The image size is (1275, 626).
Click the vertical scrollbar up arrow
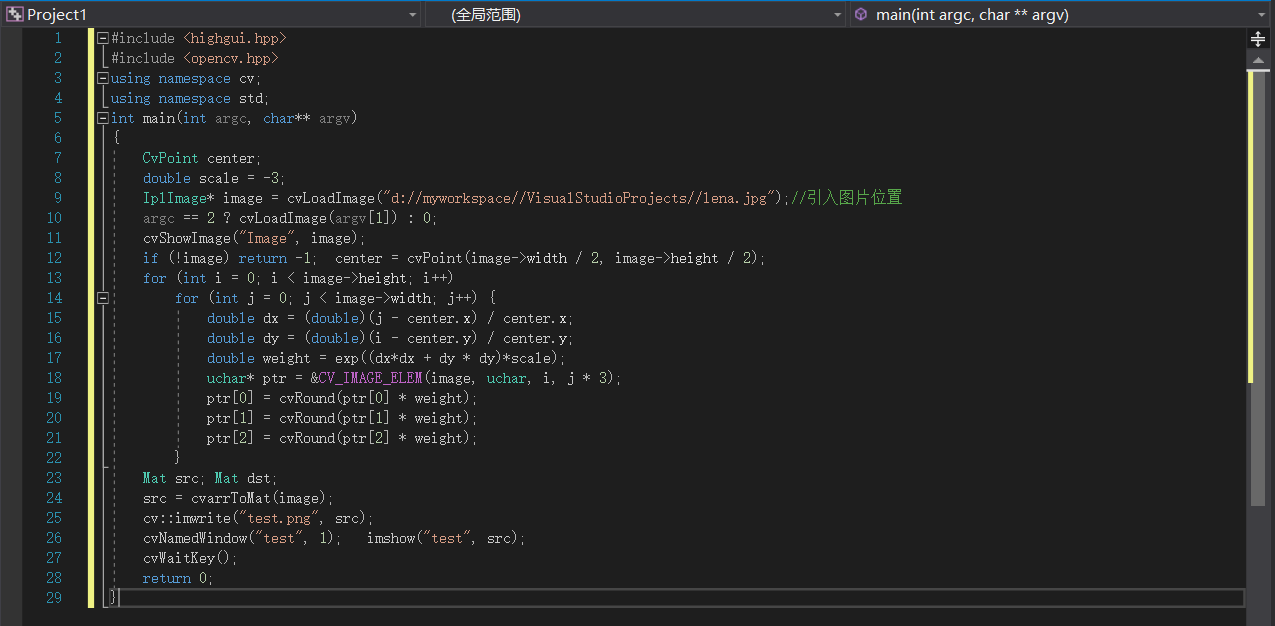coord(1258,60)
